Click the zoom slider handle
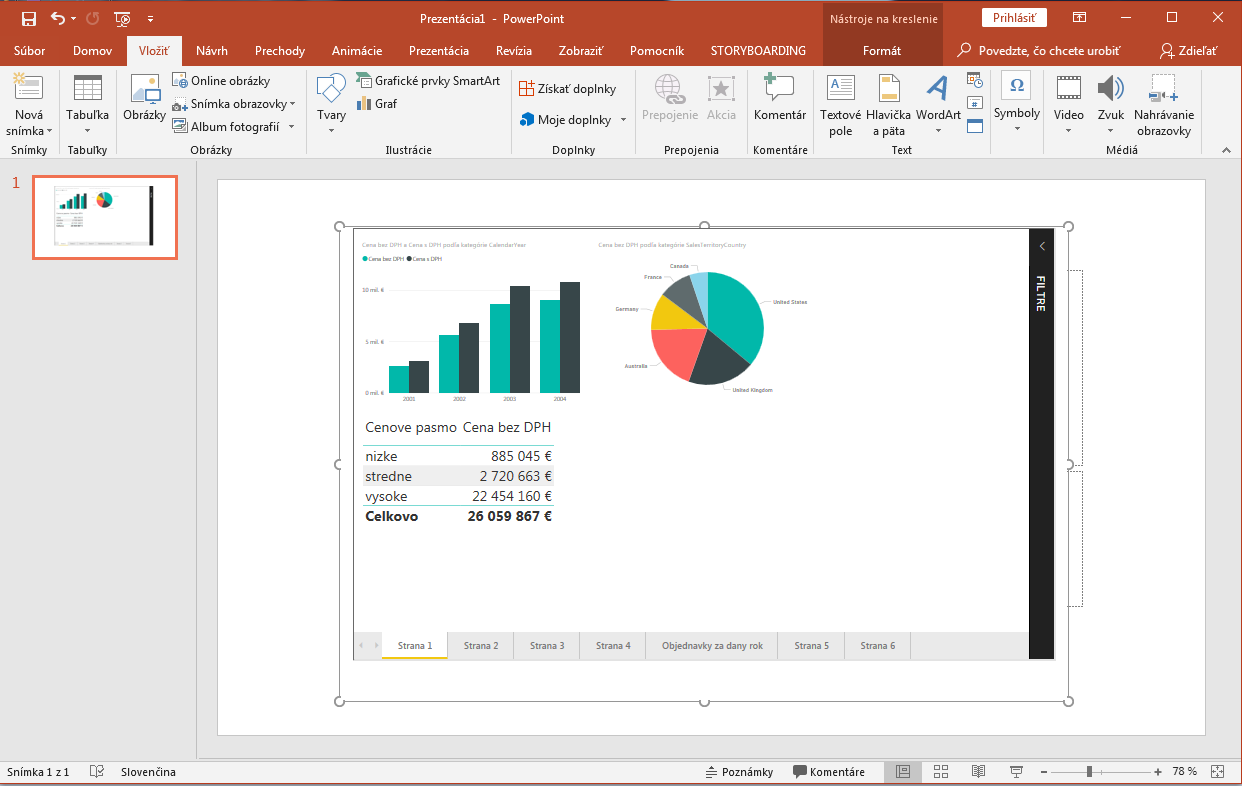The height and width of the screenshot is (786, 1242). click(1089, 772)
